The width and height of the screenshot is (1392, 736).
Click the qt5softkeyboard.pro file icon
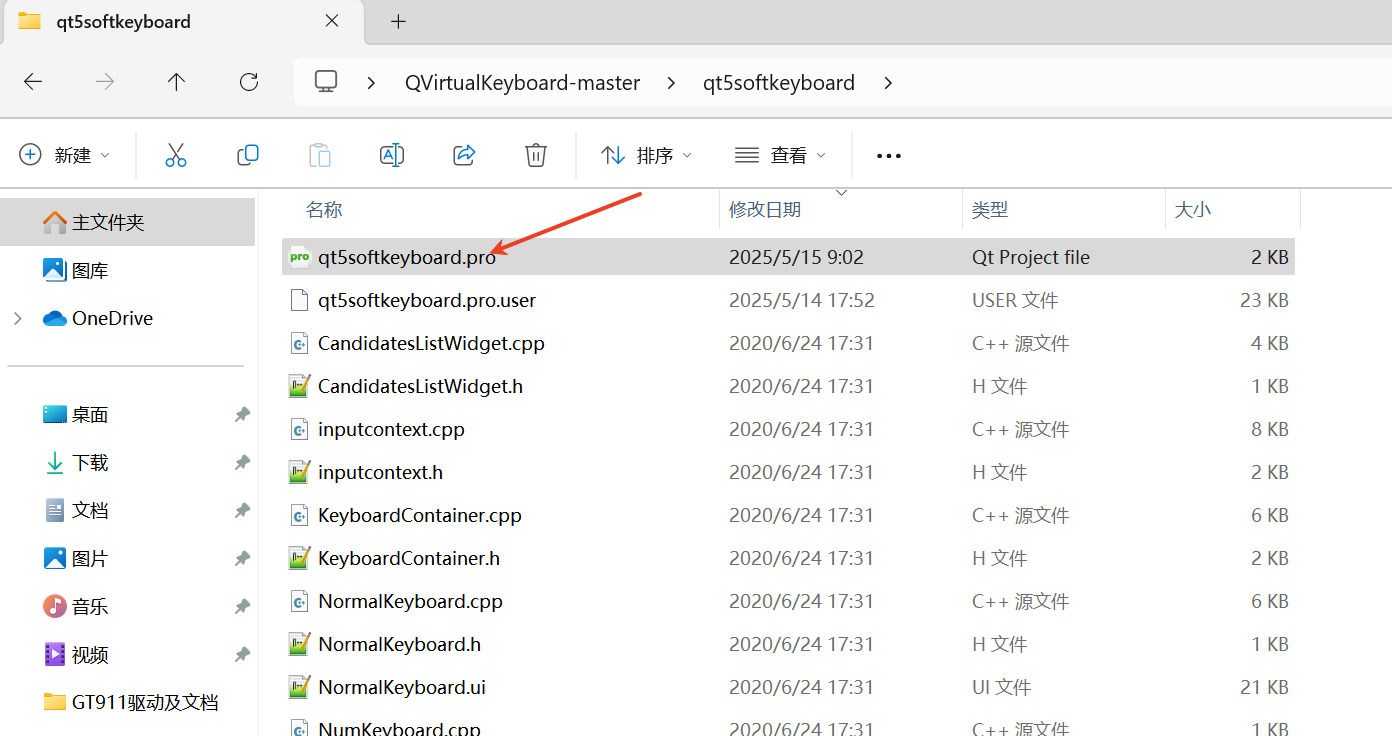pyautogui.click(x=299, y=257)
